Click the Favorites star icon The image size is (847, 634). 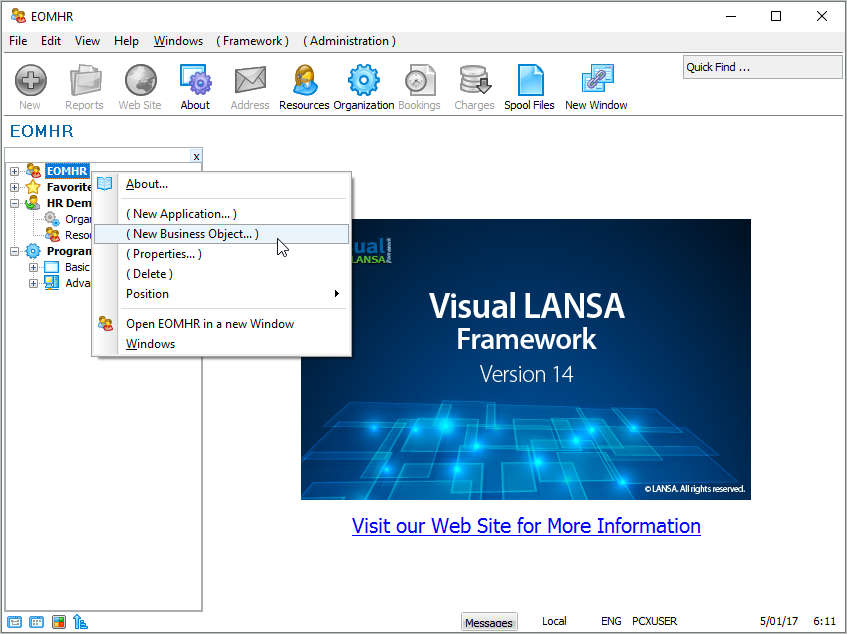(x=33, y=187)
